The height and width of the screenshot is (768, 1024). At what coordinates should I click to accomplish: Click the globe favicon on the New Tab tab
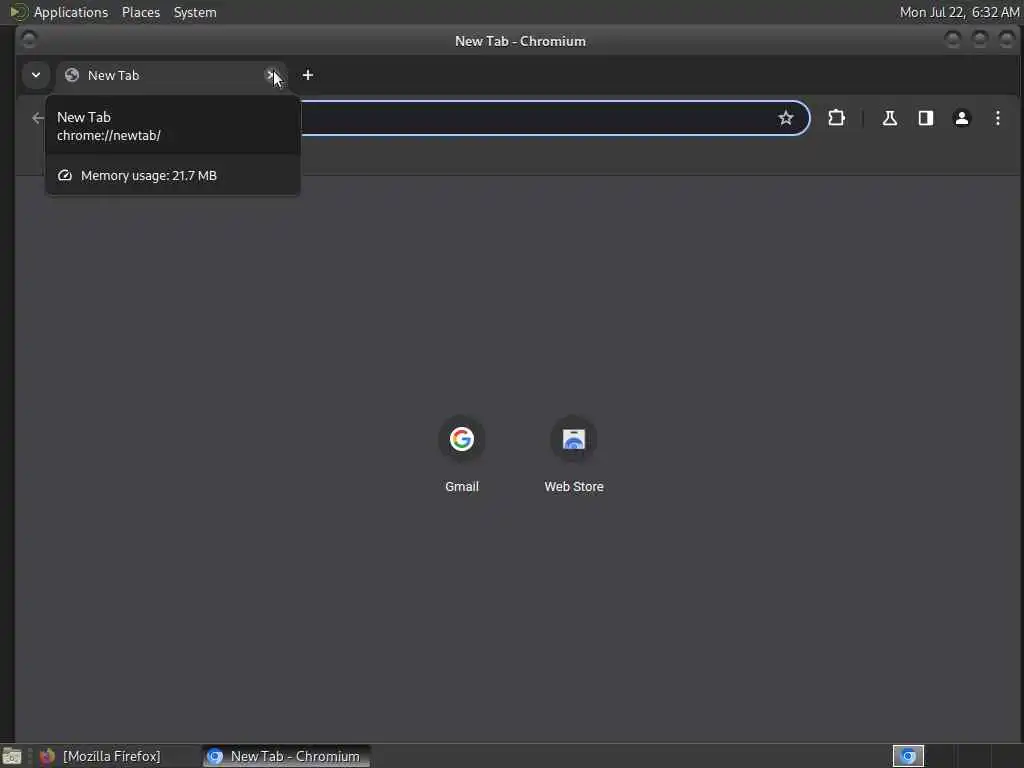tap(72, 75)
